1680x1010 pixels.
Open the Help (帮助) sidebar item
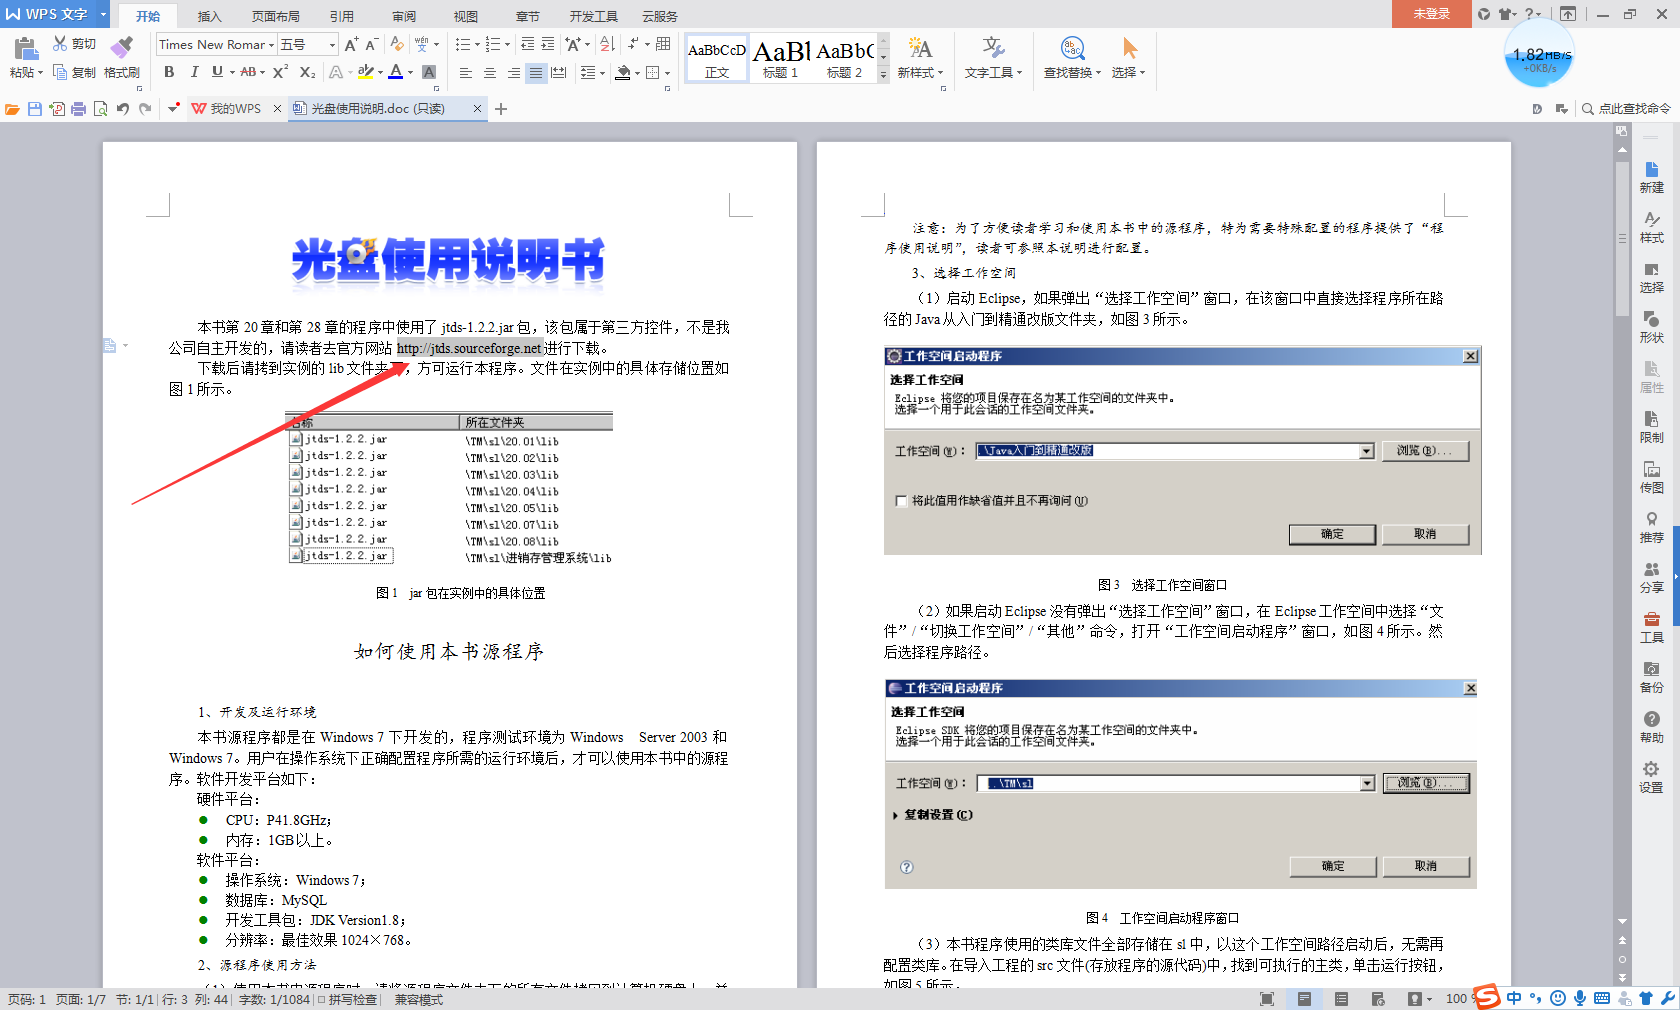[x=1651, y=727]
